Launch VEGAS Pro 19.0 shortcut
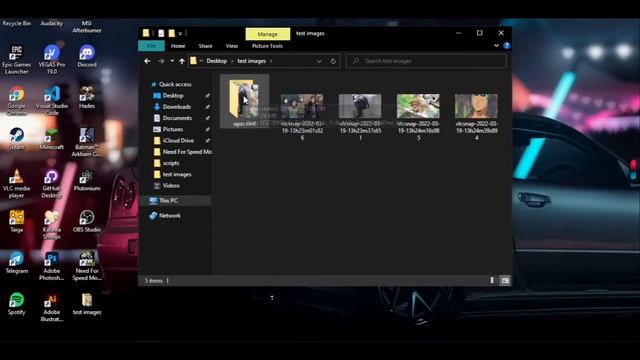 [52, 60]
